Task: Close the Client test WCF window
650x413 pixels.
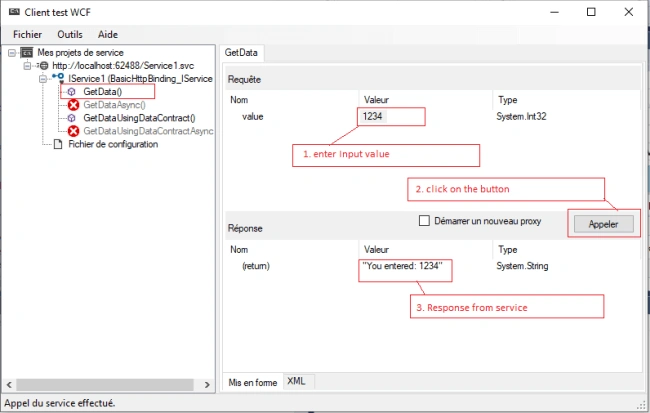Action: pos(628,12)
